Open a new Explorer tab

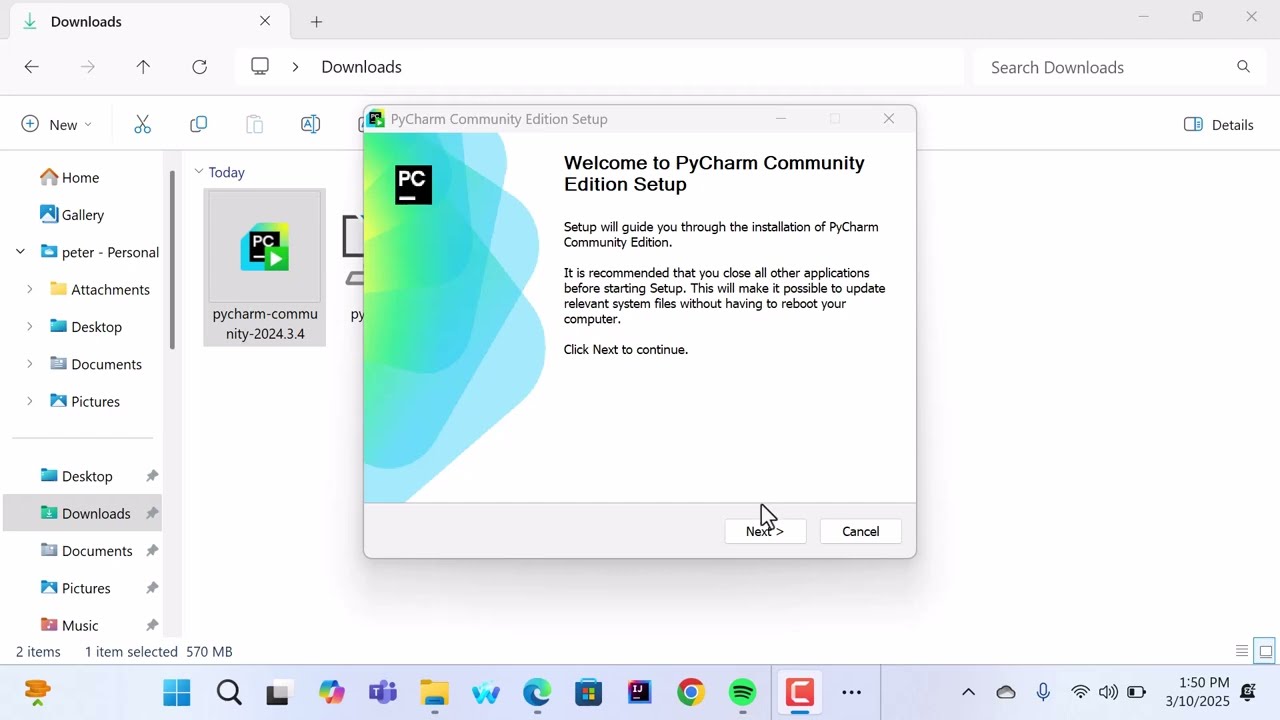(x=316, y=21)
